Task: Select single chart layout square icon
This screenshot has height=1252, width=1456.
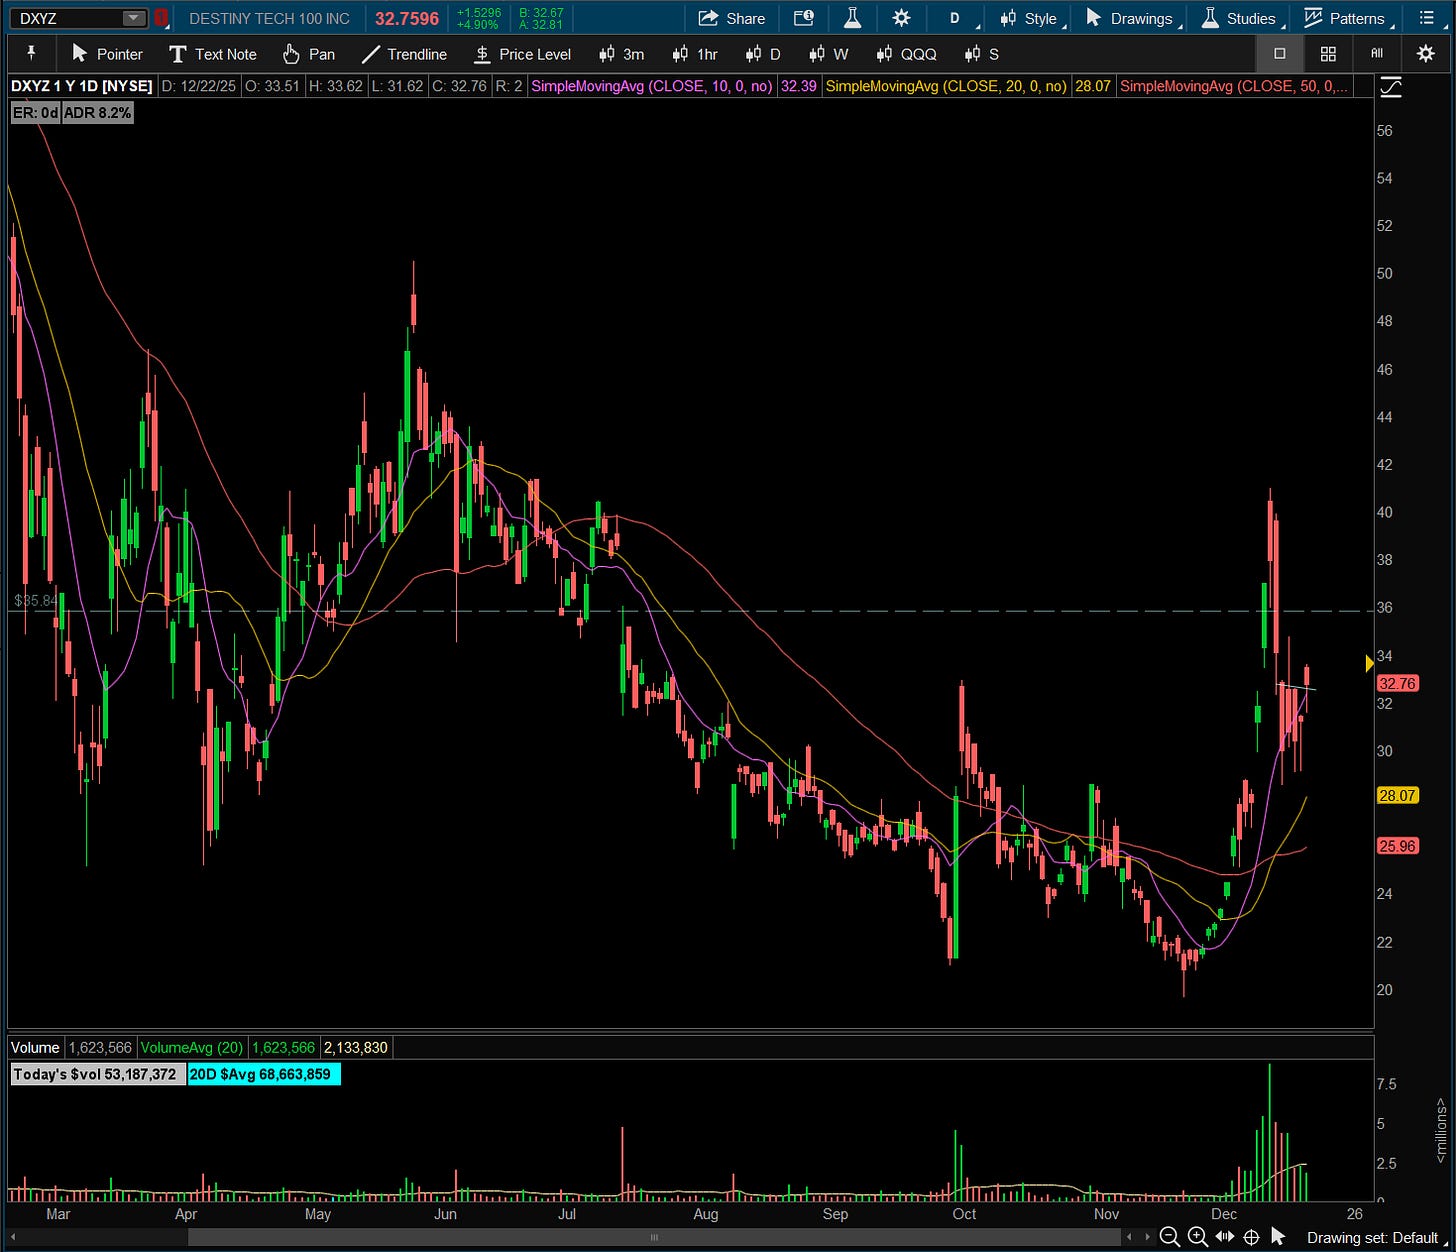Action: (1279, 54)
